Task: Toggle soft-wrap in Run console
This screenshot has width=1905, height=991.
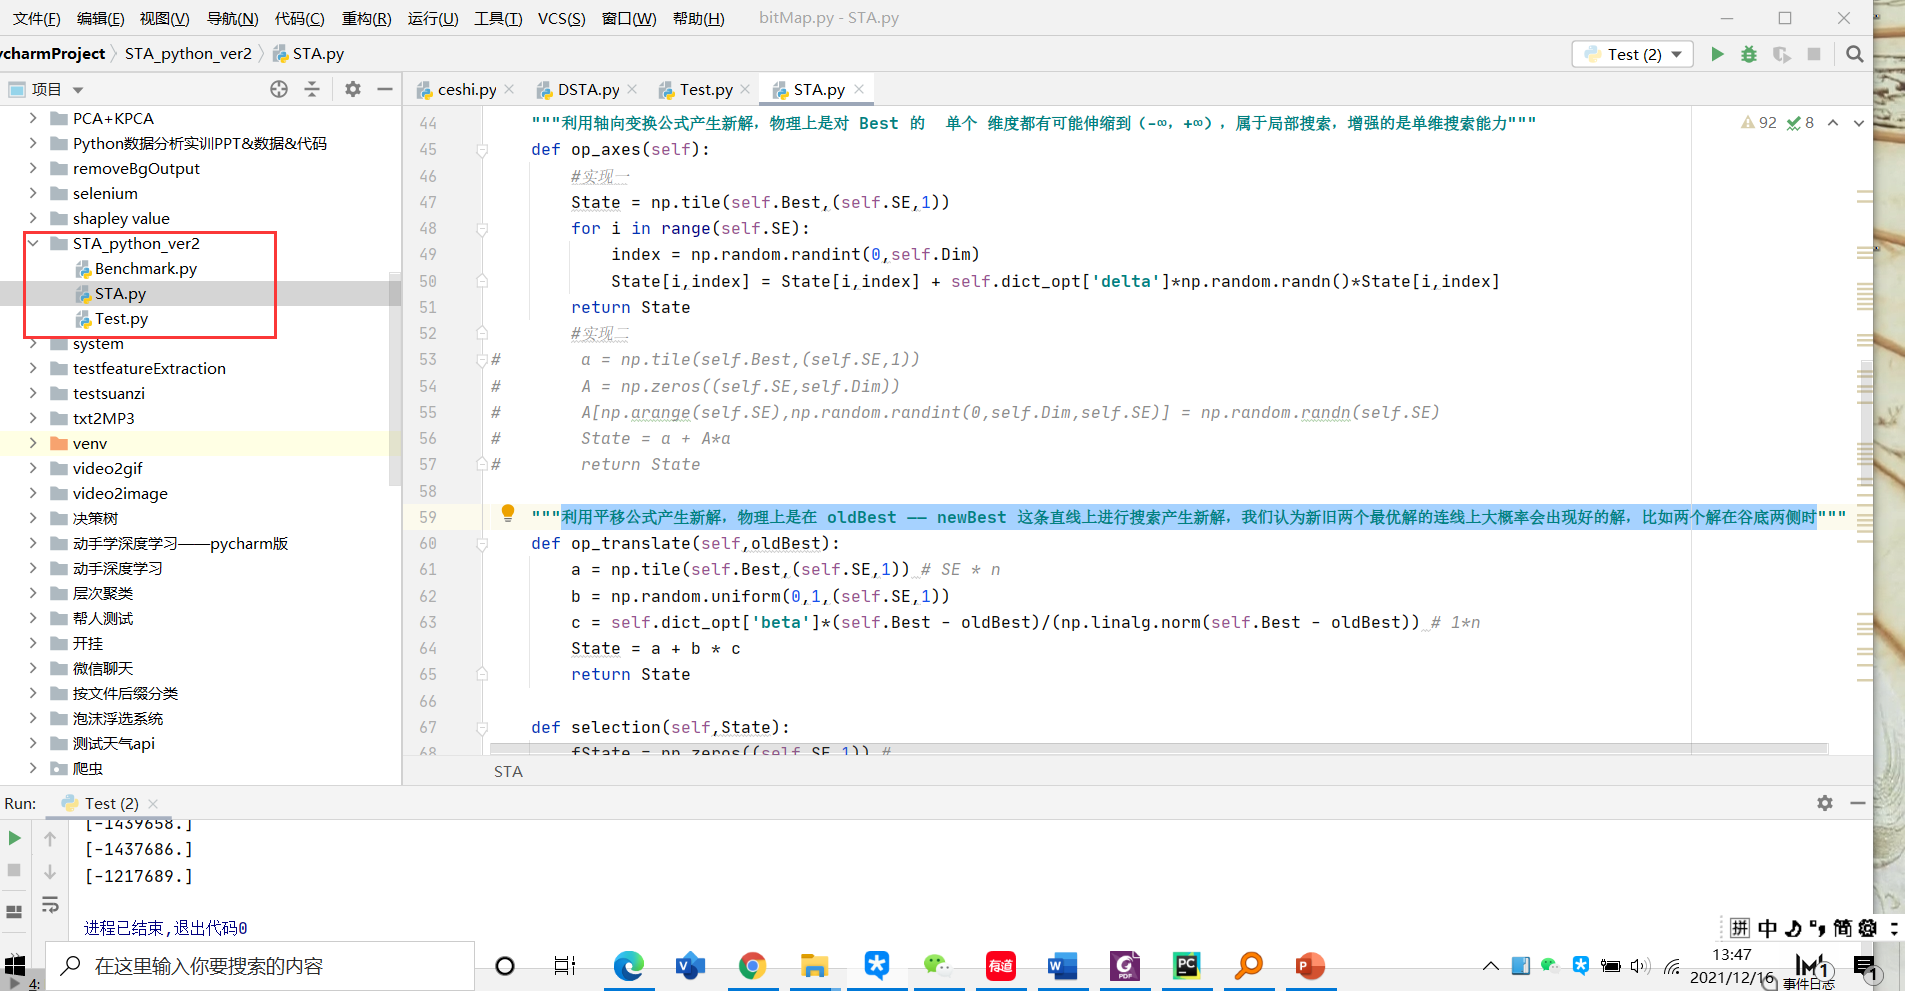Action: [x=50, y=905]
